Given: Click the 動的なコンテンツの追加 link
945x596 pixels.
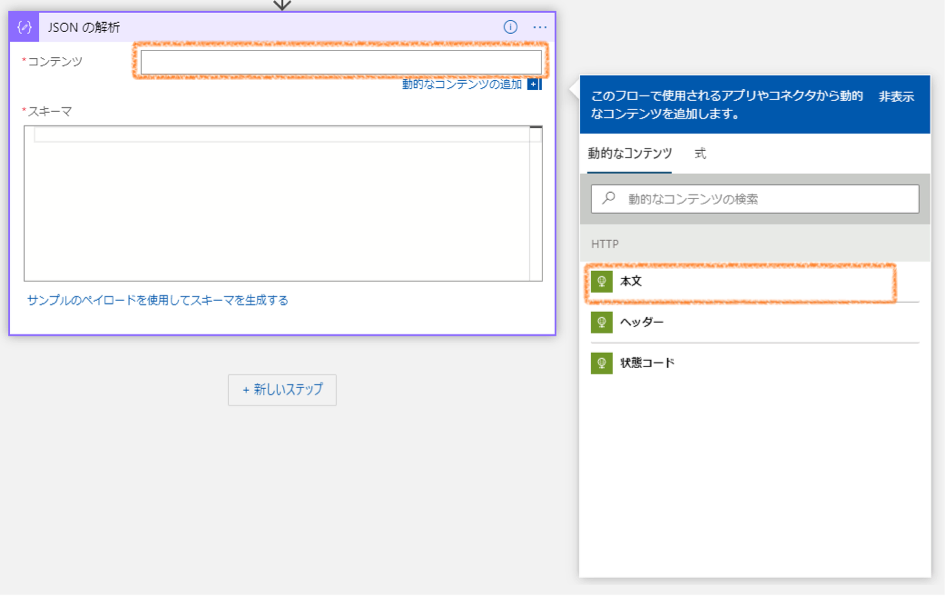Looking at the screenshot, I should pos(462,84).
